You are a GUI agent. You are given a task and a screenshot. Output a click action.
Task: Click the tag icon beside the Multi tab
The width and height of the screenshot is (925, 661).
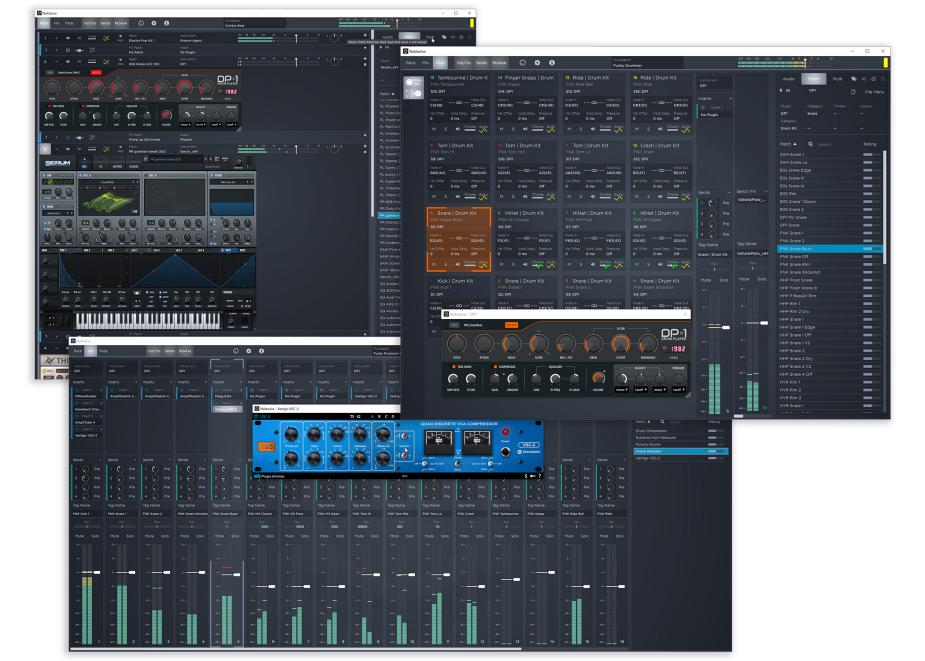click(x=854, y=78)
